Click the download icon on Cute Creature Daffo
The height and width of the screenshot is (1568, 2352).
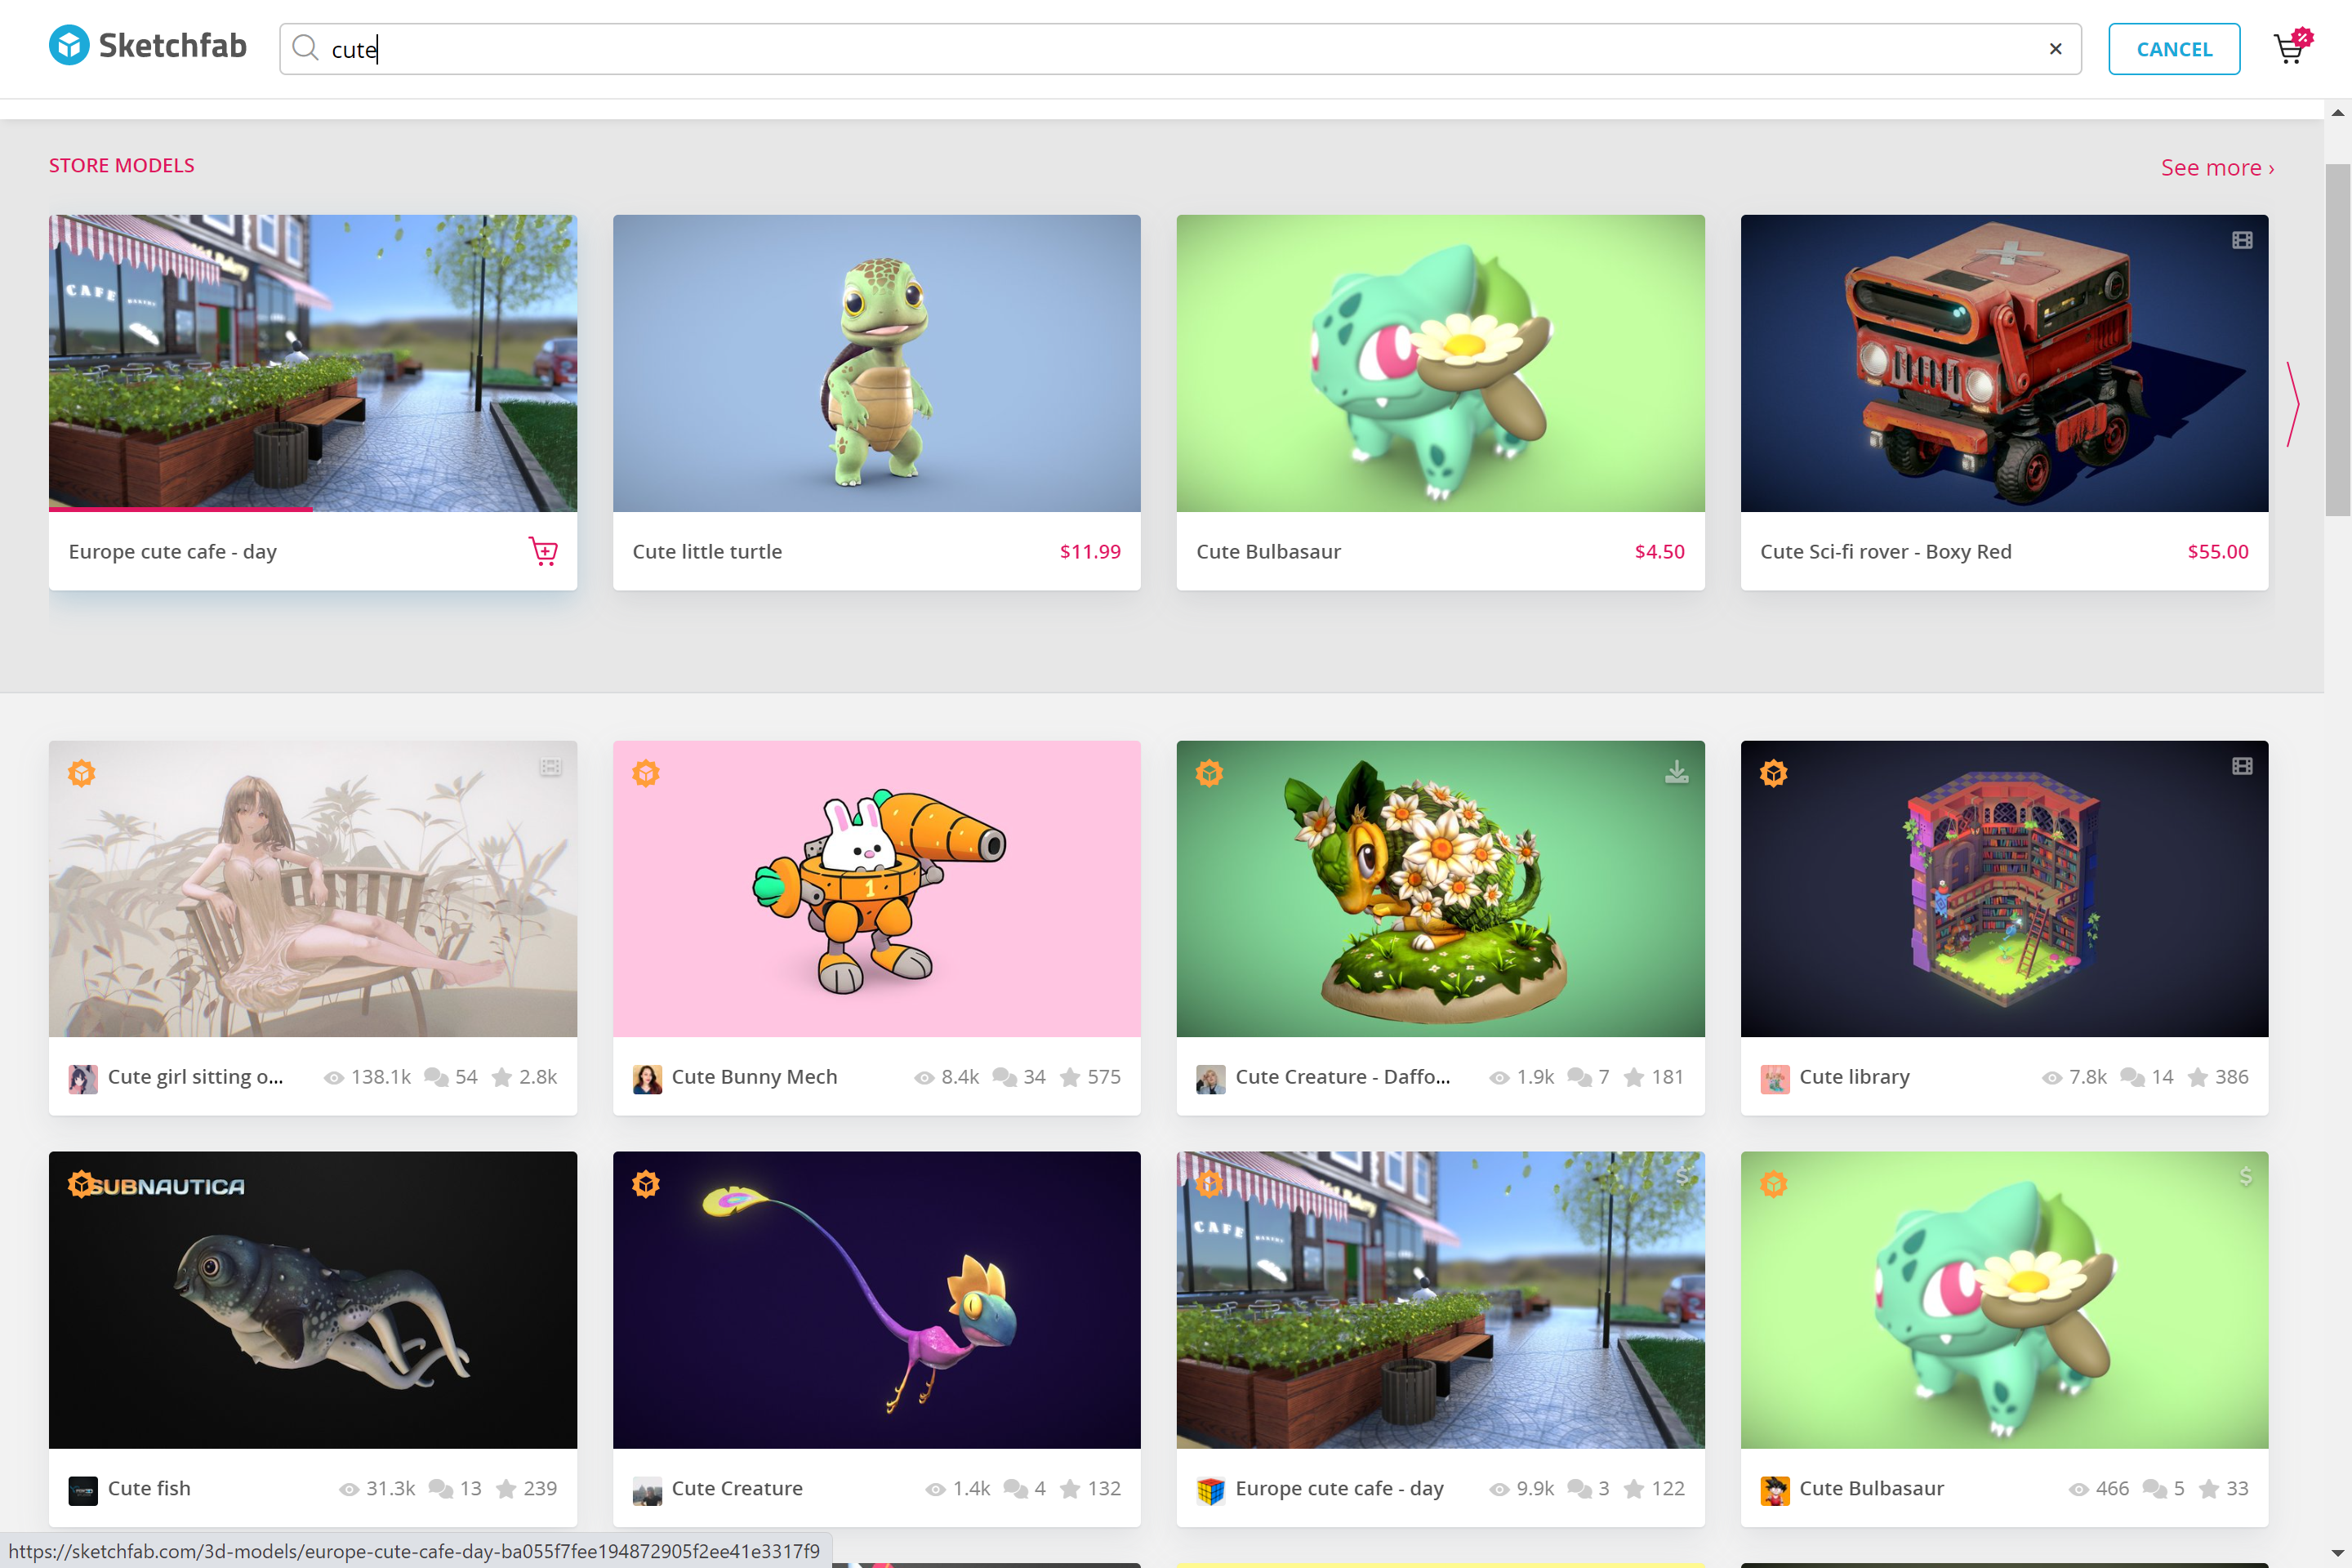click(x=1677, y=771)
